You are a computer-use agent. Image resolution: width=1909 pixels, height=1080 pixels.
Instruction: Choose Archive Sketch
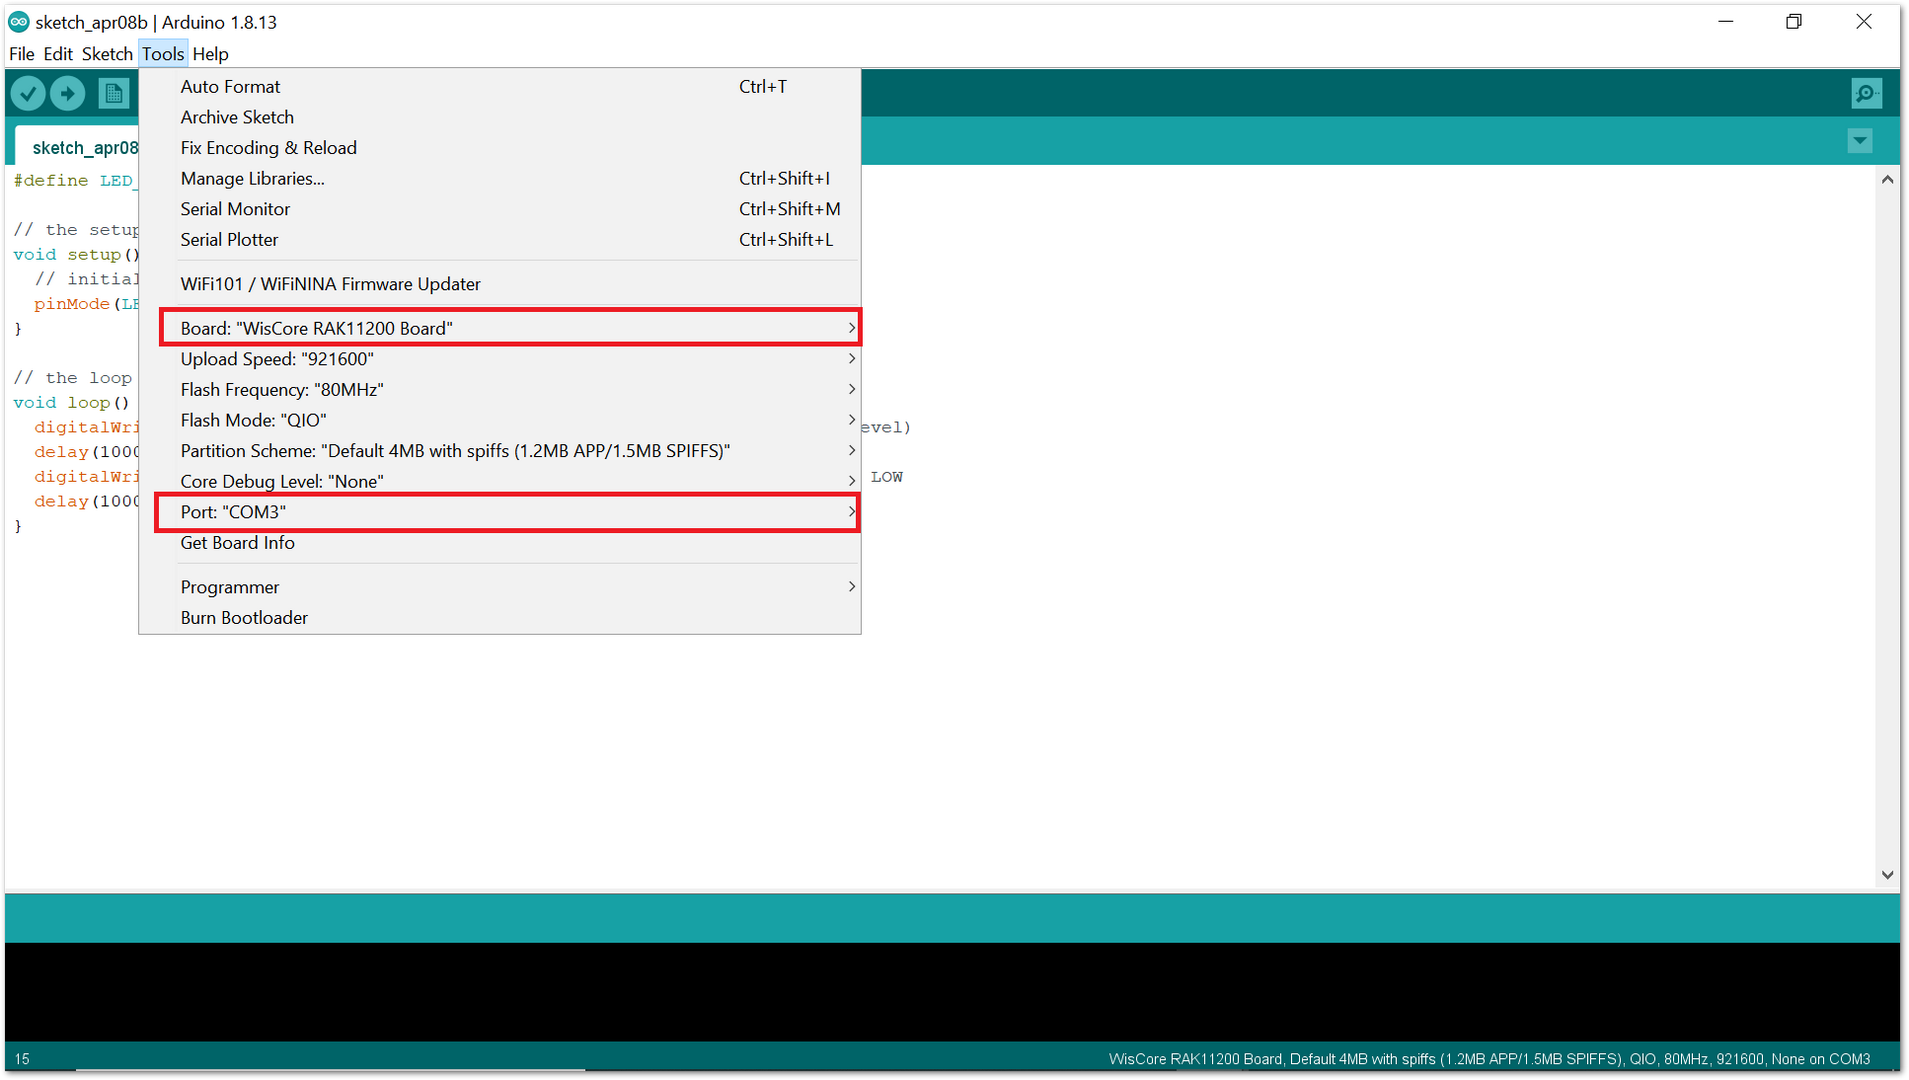pyautogui.click(x=499, y=117)
